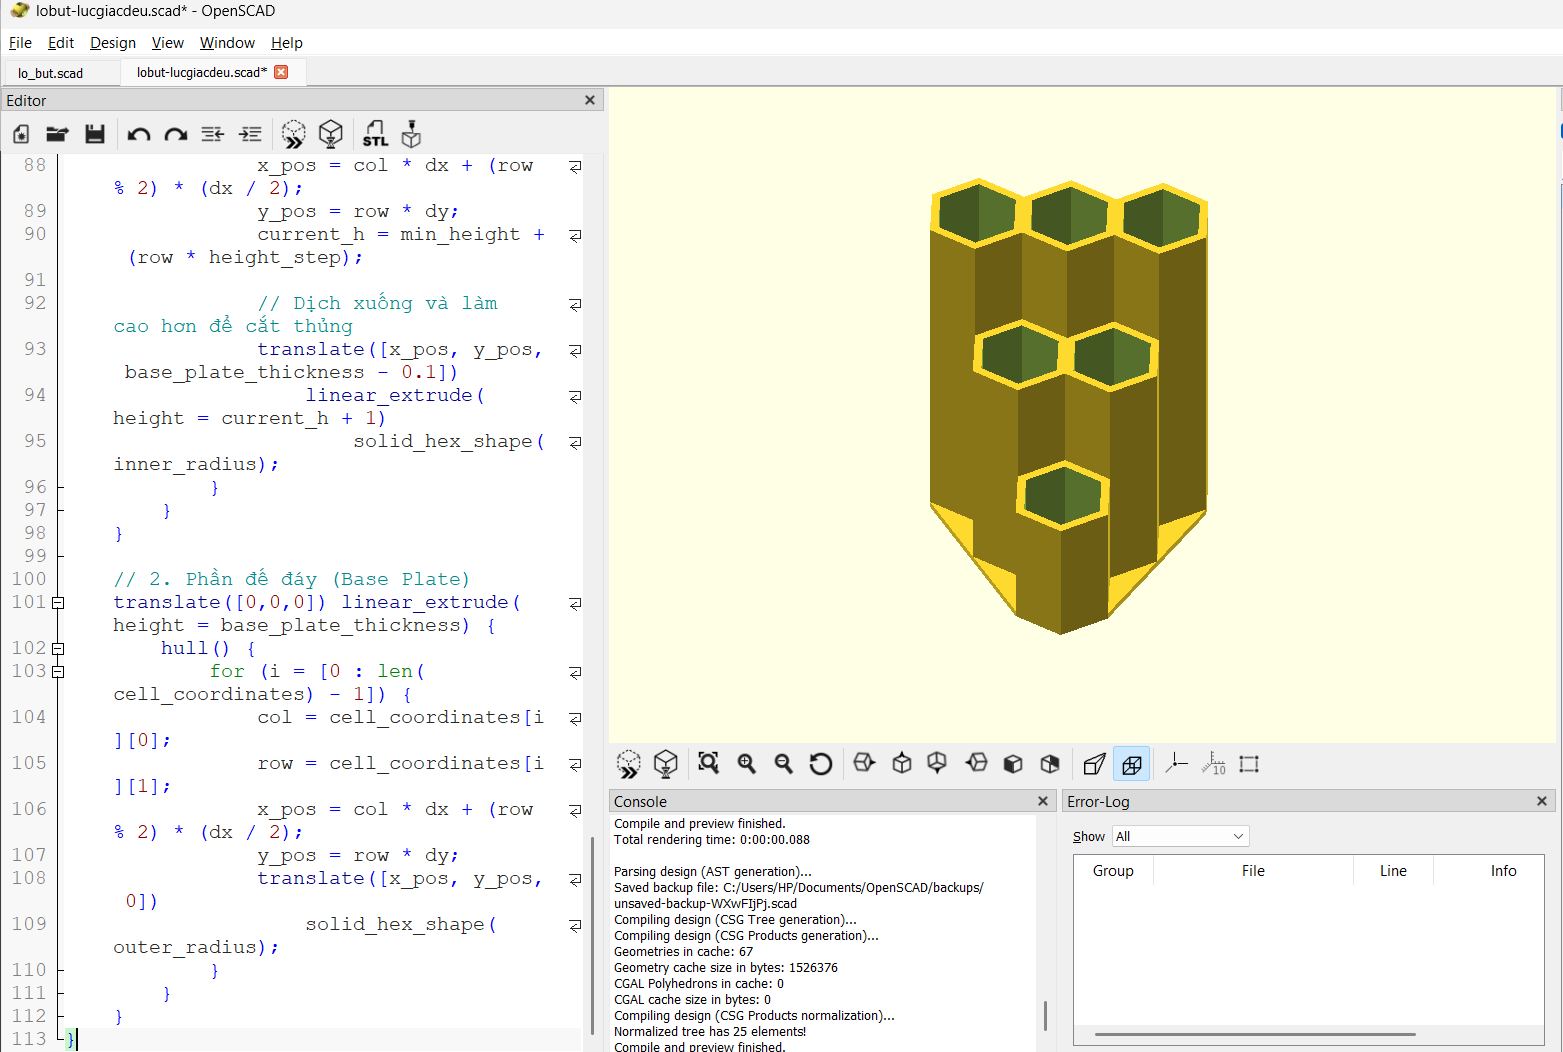
Task: Switch to the Left view
Action: [x=976, y=764]
